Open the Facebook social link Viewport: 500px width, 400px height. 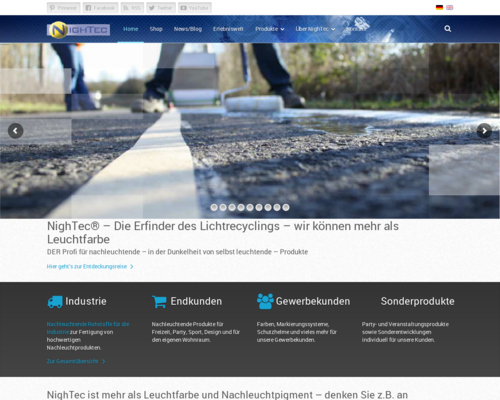100,8
